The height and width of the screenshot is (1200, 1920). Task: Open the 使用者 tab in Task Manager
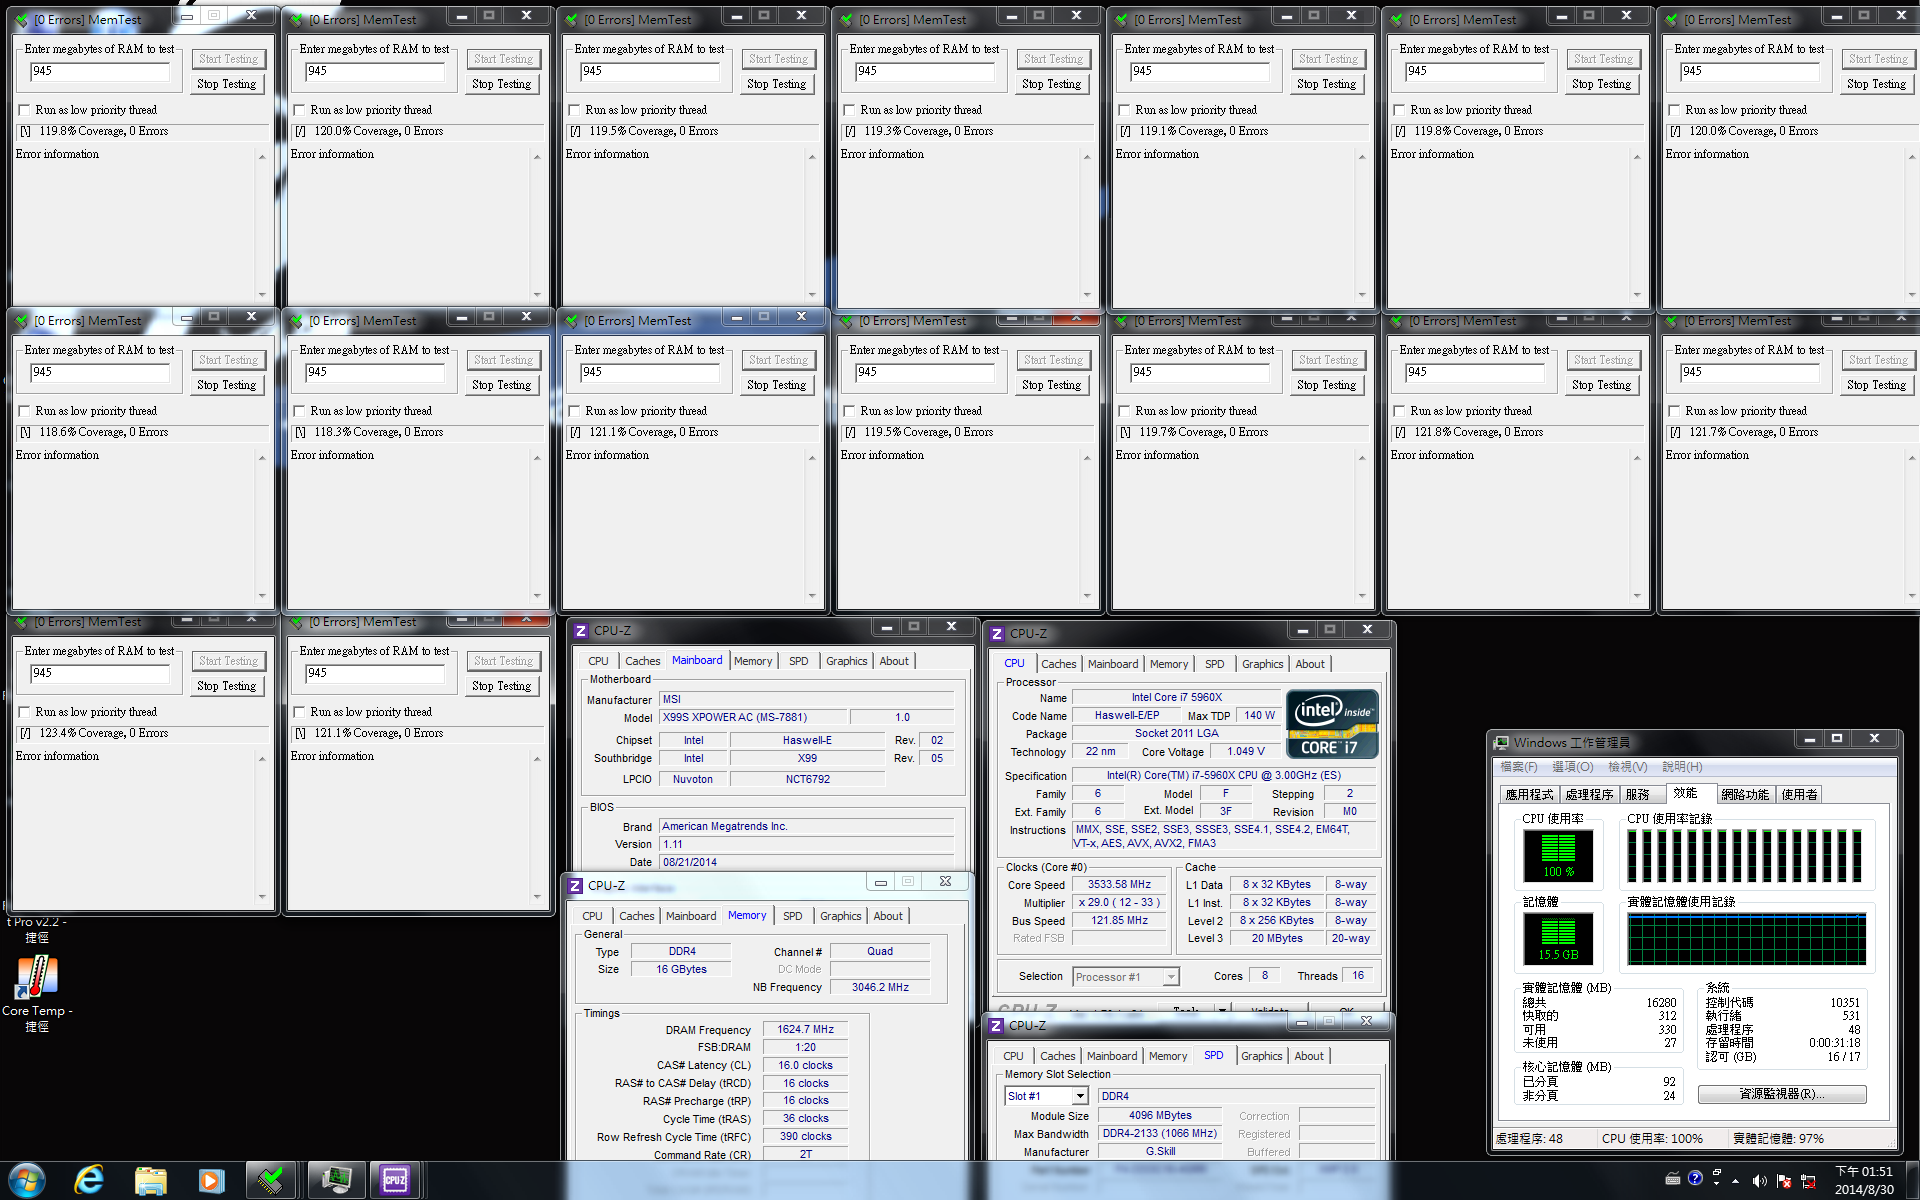pos(1799,794)
